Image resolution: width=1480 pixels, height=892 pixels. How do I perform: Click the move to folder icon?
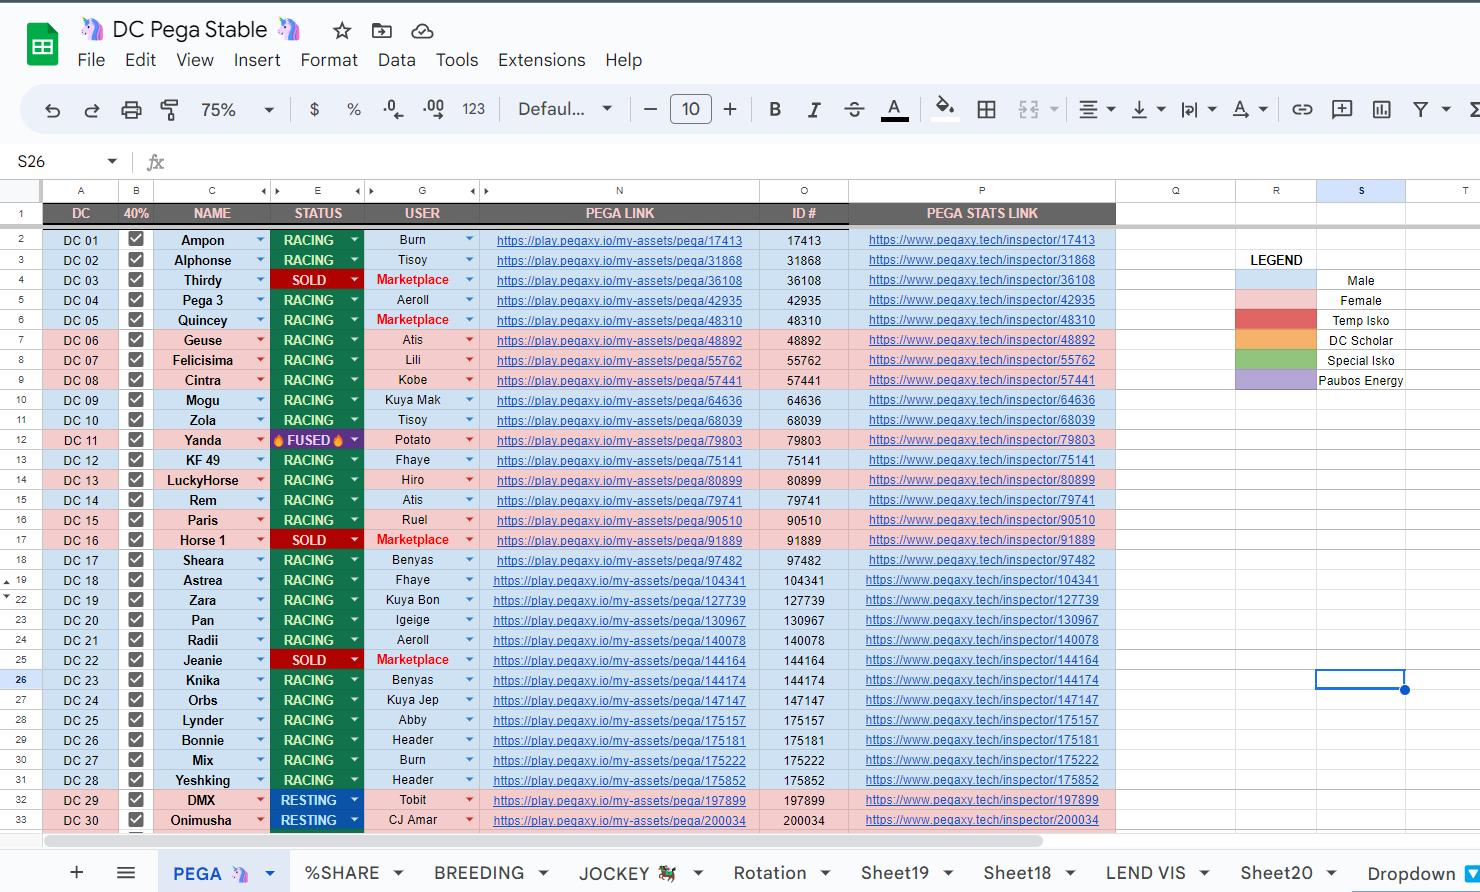point(382,31)
